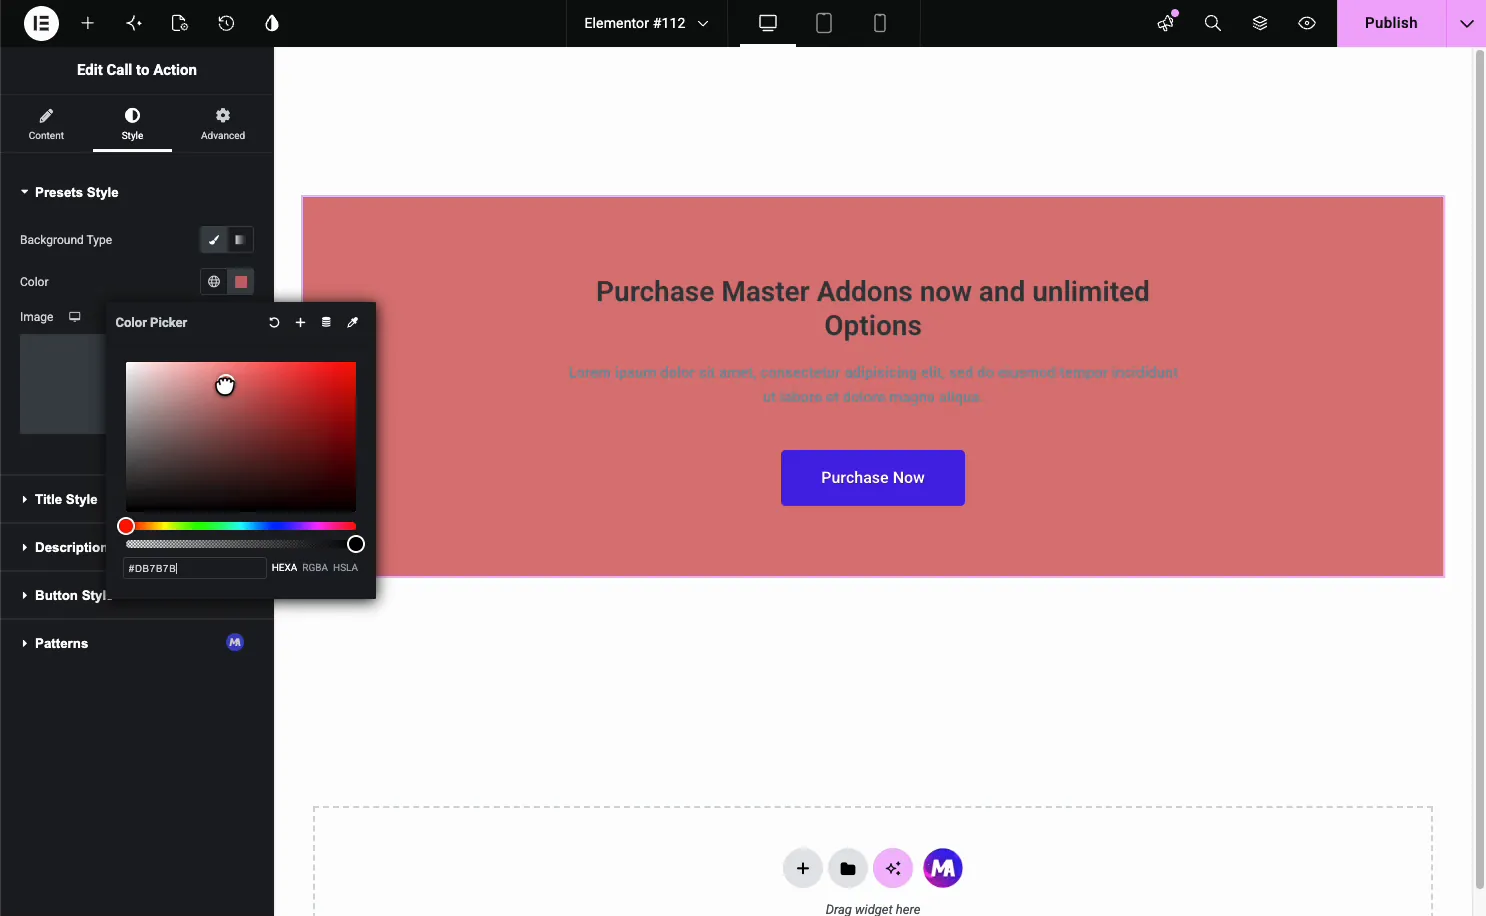
Task: Click the hex color input field
Action: [x=194, y=568]
